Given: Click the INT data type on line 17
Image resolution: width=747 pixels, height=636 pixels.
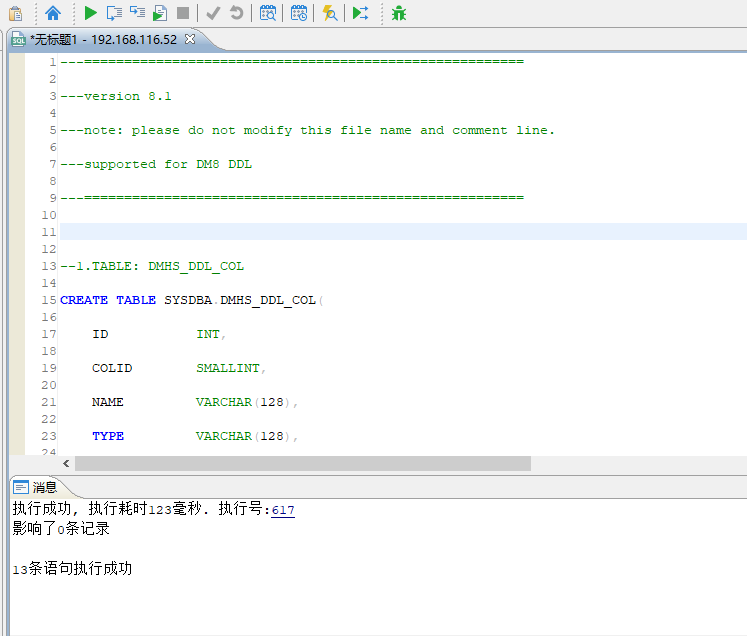Looking at the screenshot, I should [x=208, y=334].
